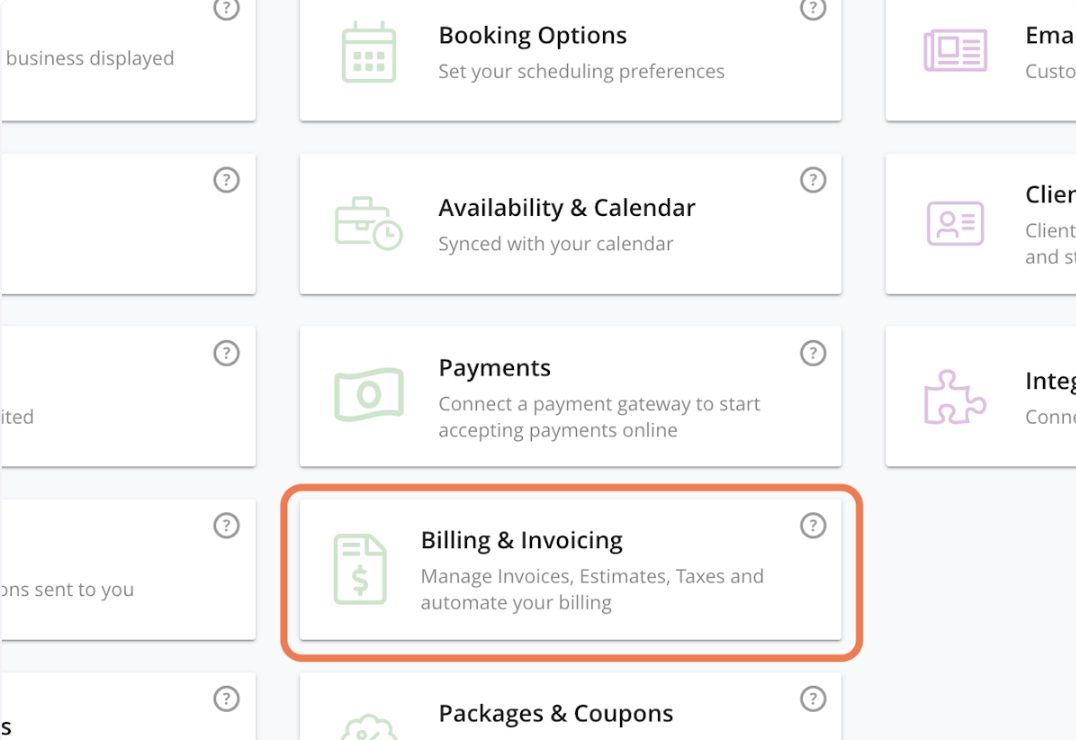
Task: Click the newspaper icon on the Email card
Action: 954,50
